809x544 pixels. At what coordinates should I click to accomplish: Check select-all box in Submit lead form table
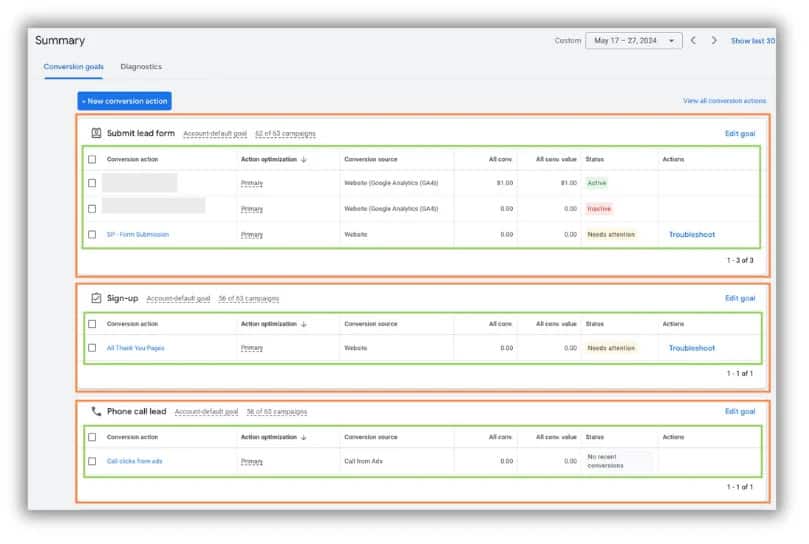[92, 159]
